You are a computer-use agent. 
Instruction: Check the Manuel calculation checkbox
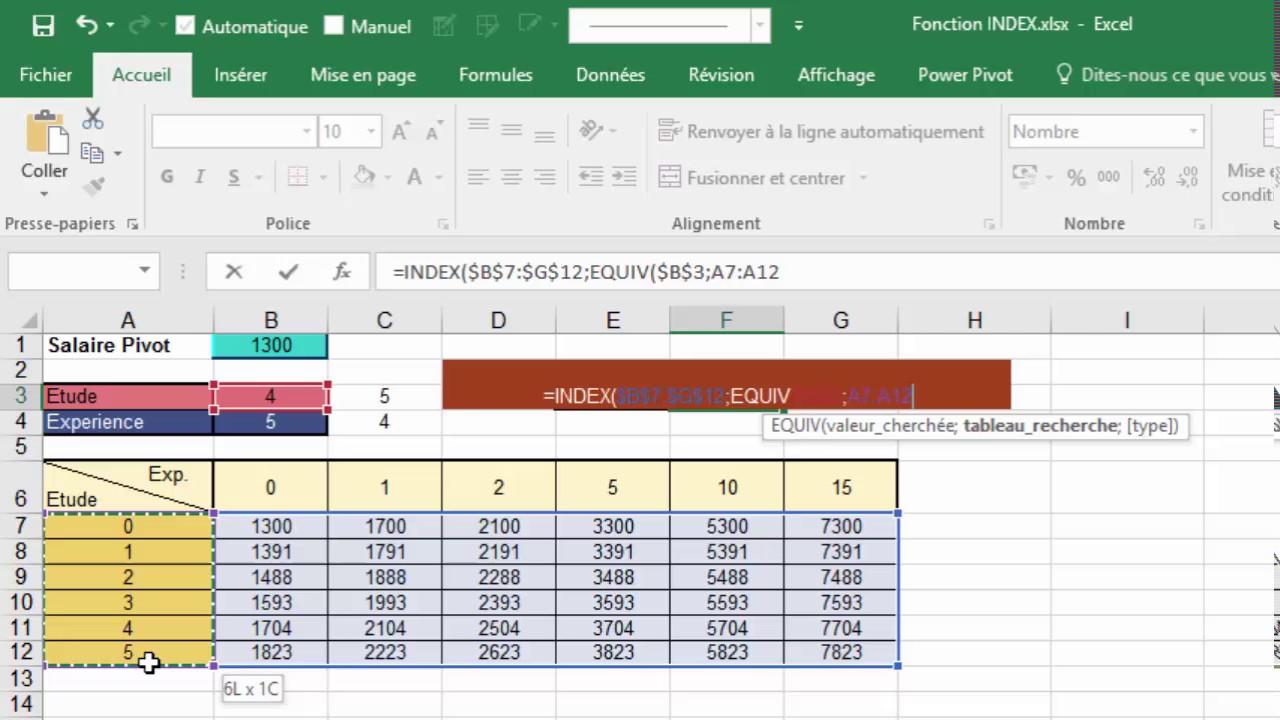click(334, 26)
